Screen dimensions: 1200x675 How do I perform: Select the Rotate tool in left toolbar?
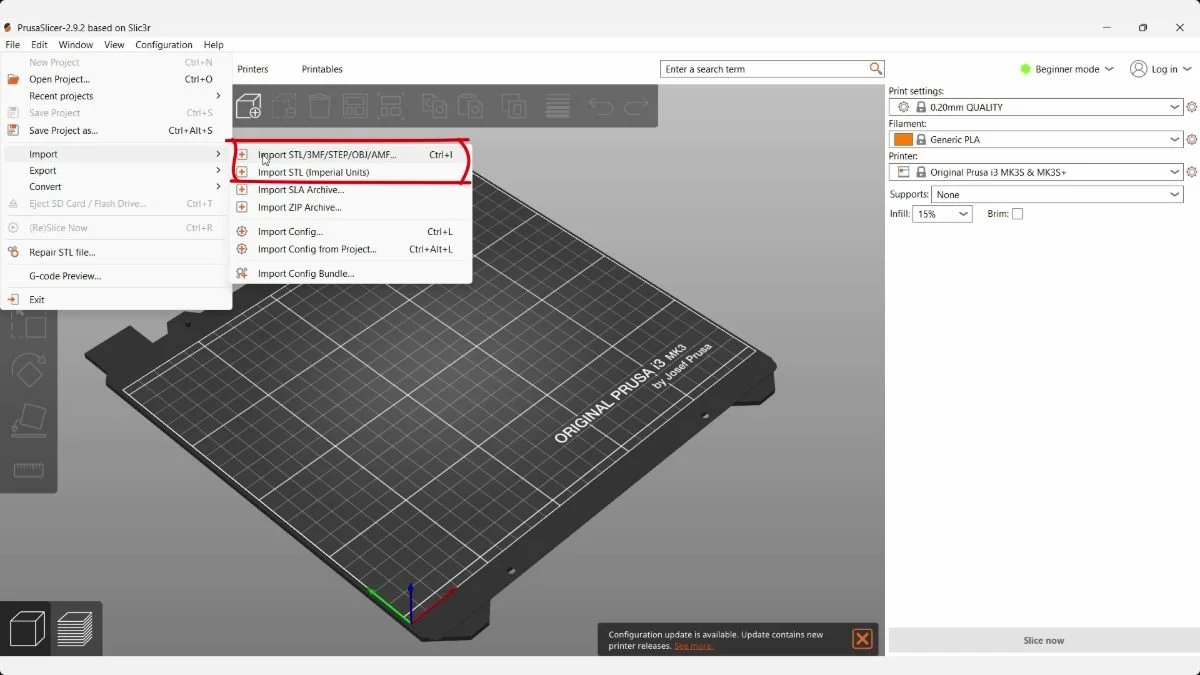(28, 372)
